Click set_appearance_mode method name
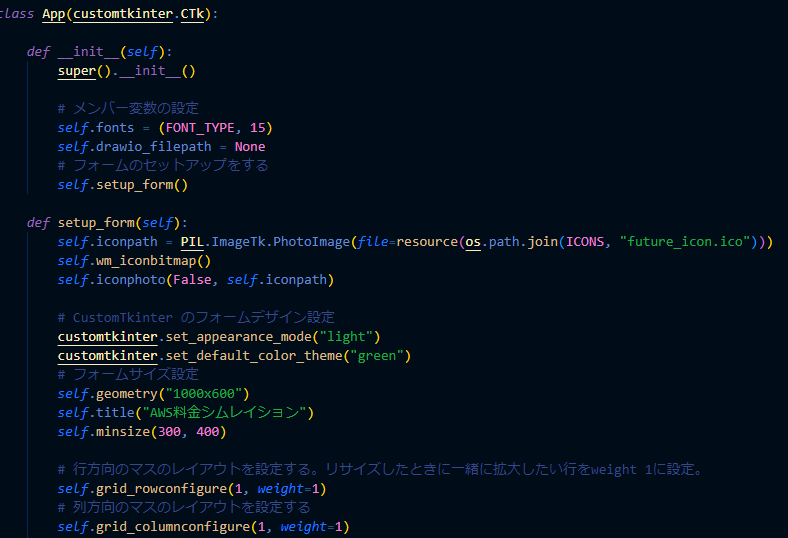 tap(239, 337)
